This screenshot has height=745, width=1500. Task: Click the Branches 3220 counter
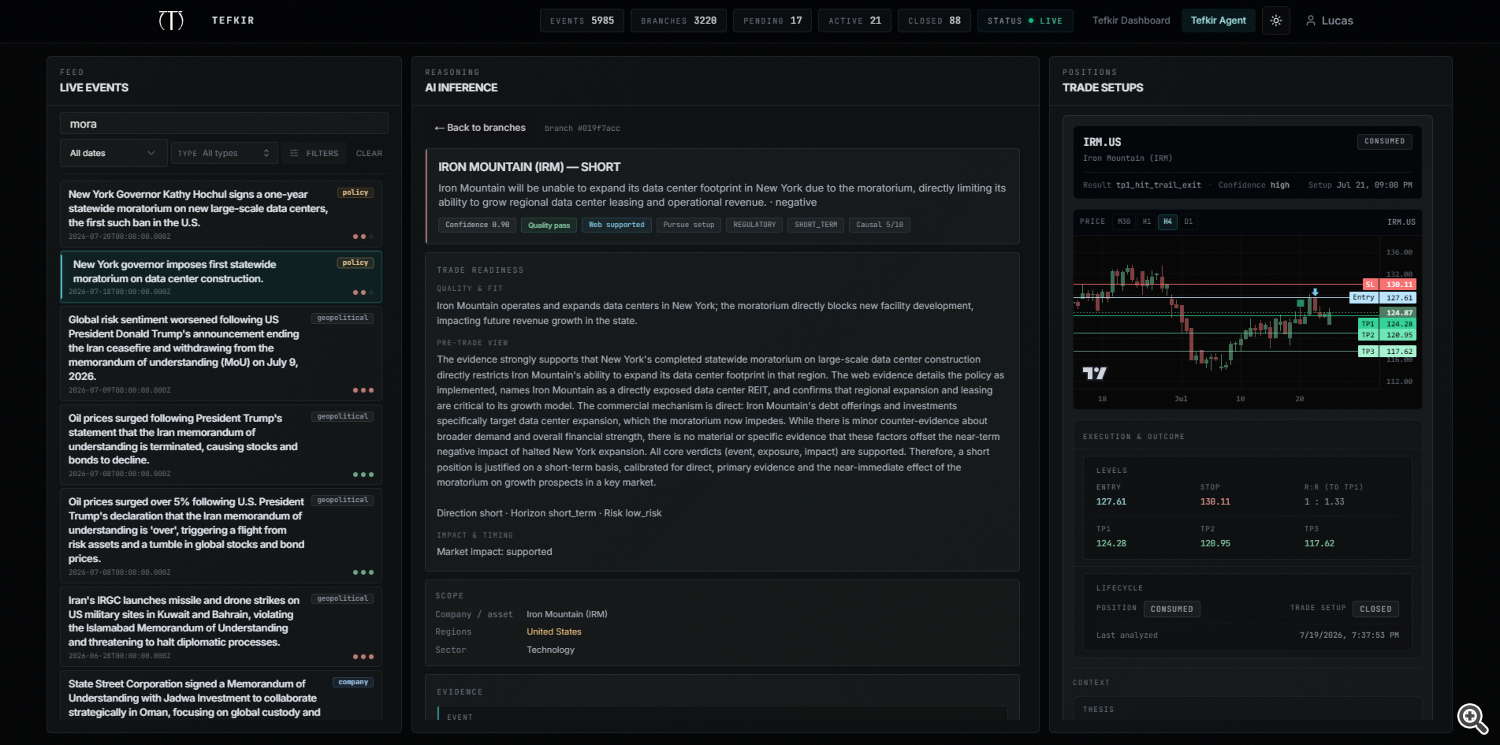(679, 20)
